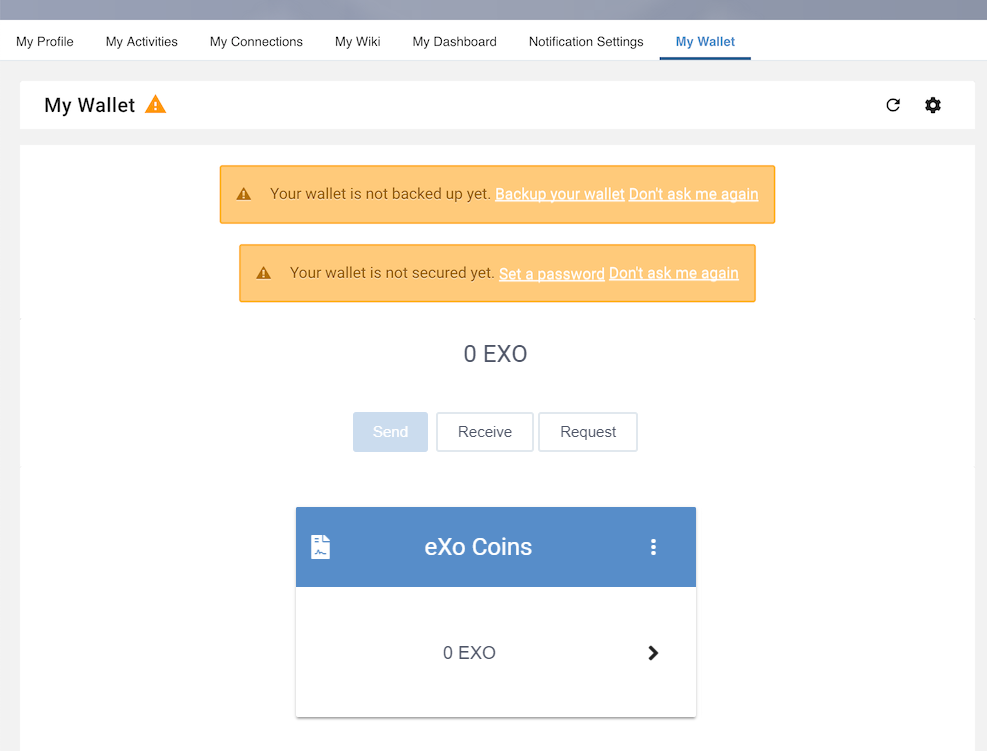Go to the My Connections tab
The height and width of the screenshot is (751, 987).
[x=256, y=42]
